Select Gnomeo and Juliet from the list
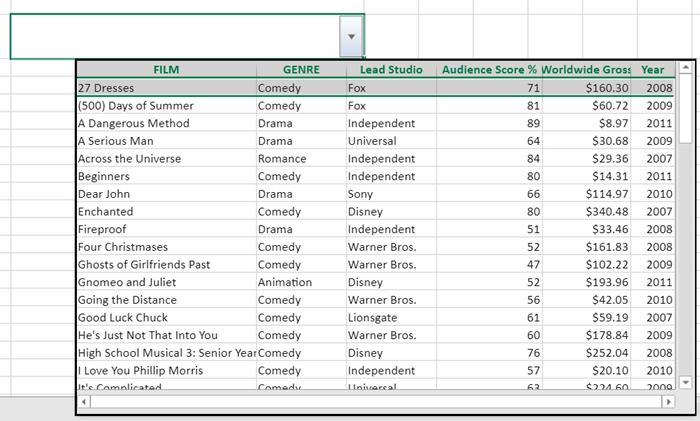The image size is (700, 421). 166,282
